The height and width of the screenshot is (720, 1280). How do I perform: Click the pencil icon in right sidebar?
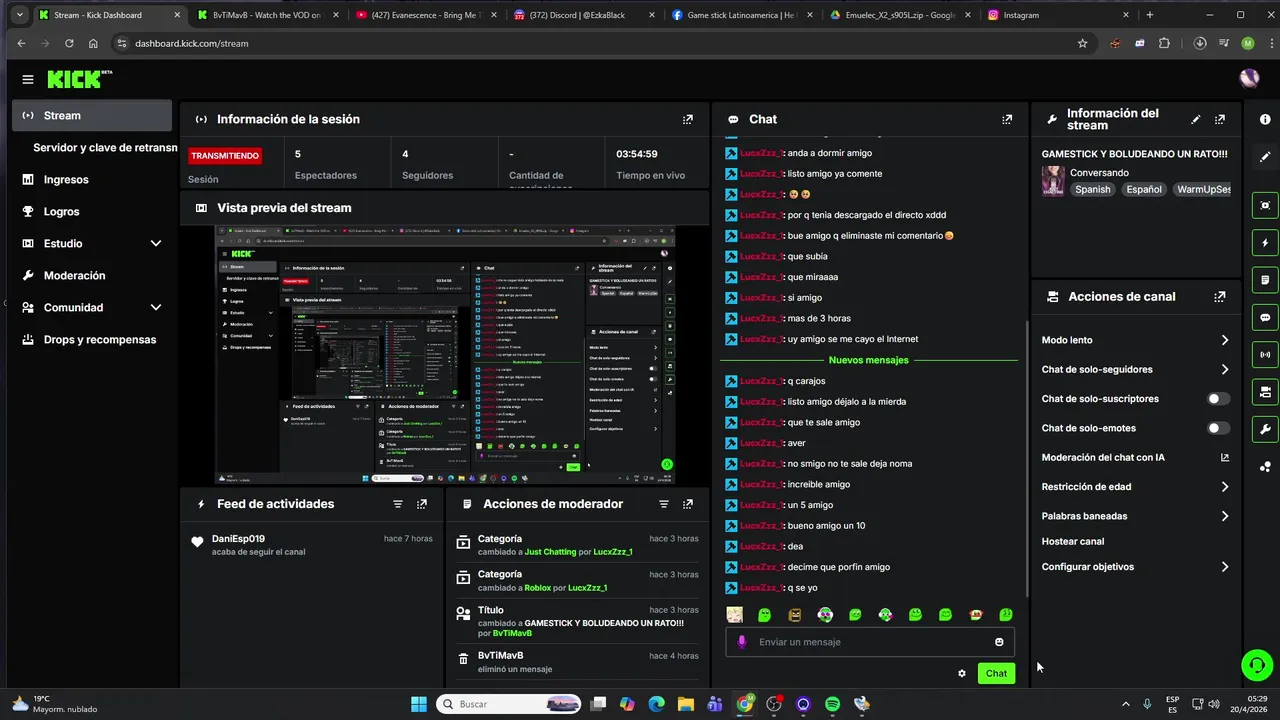[x=1265, y=157]
